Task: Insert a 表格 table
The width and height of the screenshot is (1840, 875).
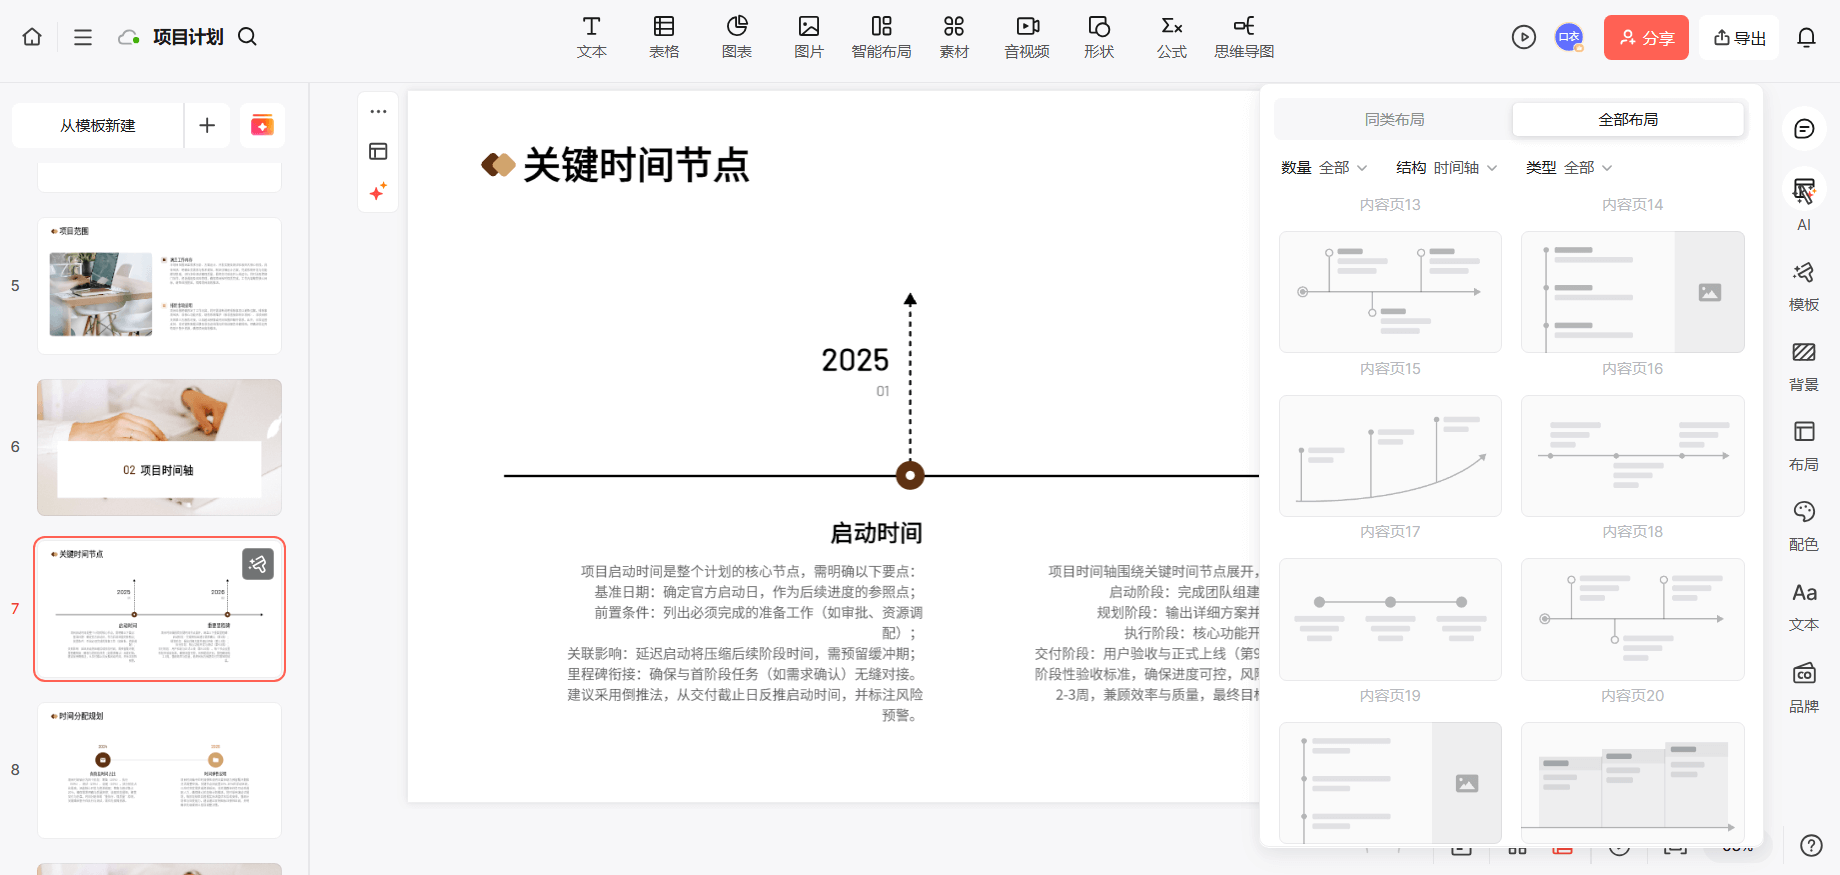Action: (664, 37)
